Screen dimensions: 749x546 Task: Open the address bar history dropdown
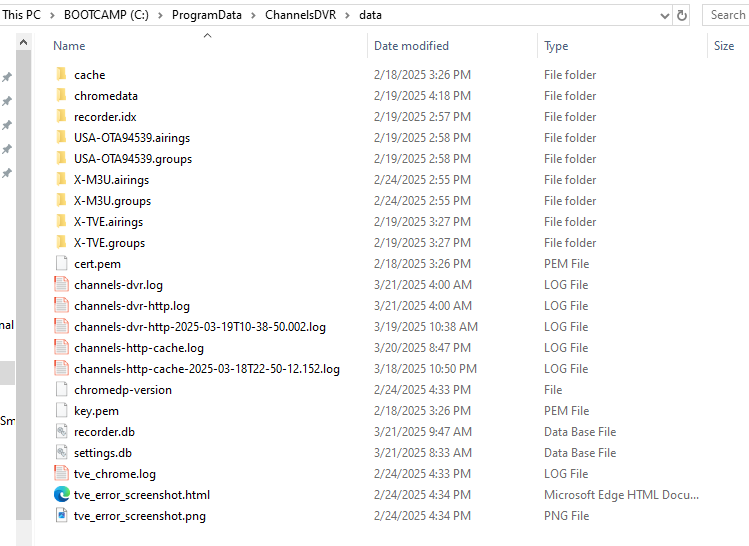pos(665,15)
